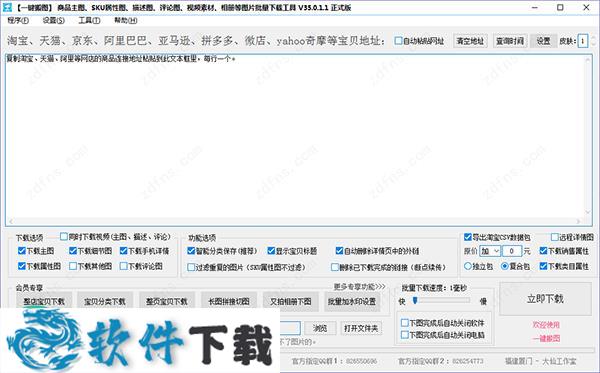This screenshot has height=373, width=600.
Task: Click the app icon in the title bar
Action: [x=7, y=7]
